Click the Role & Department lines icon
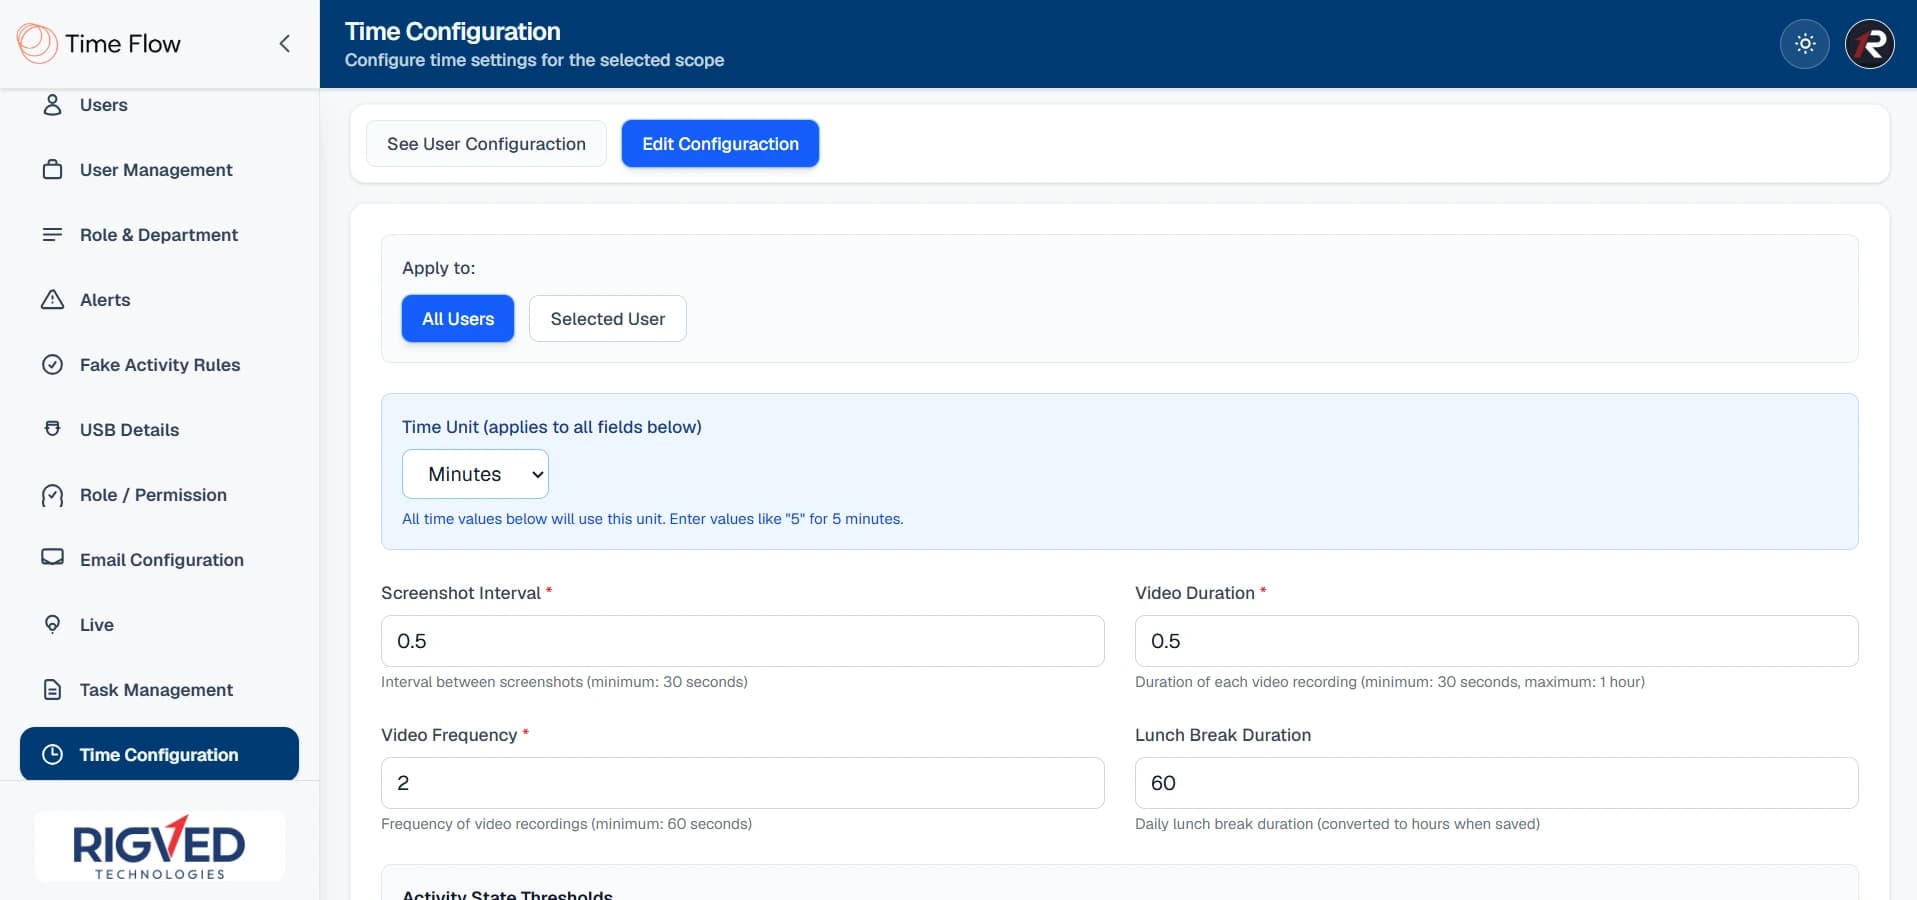Viewport: 1917px width, 900px height. tap(53, 234)
